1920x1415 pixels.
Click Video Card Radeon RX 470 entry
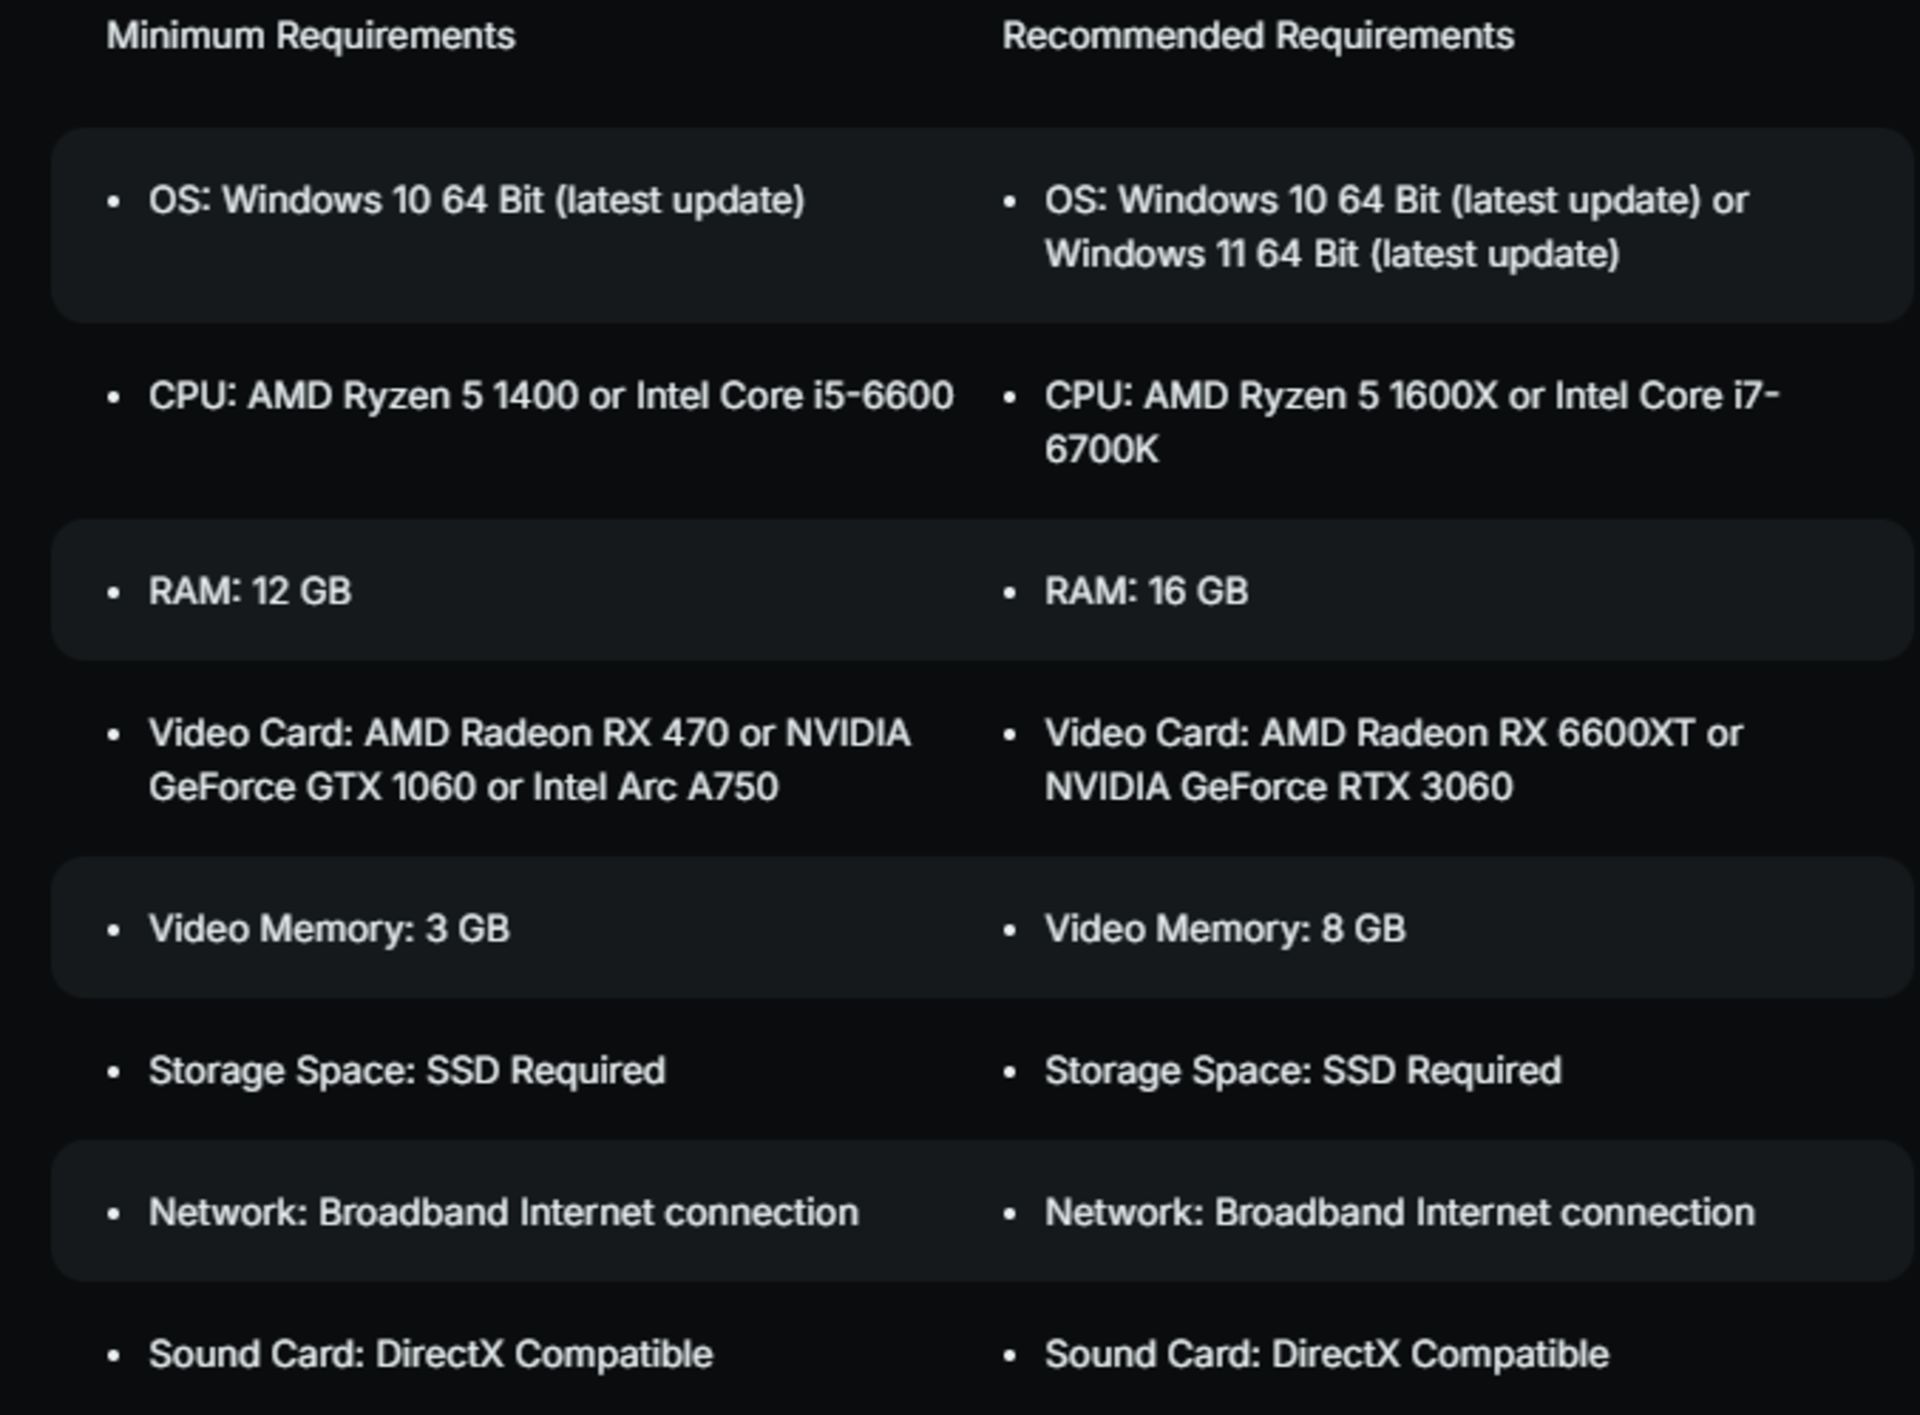pyautogui.click(x=529, y=760)
